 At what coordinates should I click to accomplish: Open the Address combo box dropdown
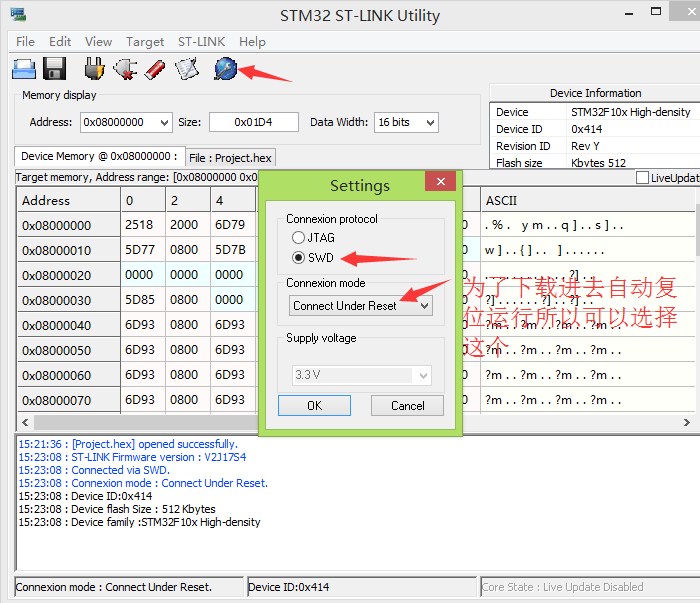tap(163, 122)
